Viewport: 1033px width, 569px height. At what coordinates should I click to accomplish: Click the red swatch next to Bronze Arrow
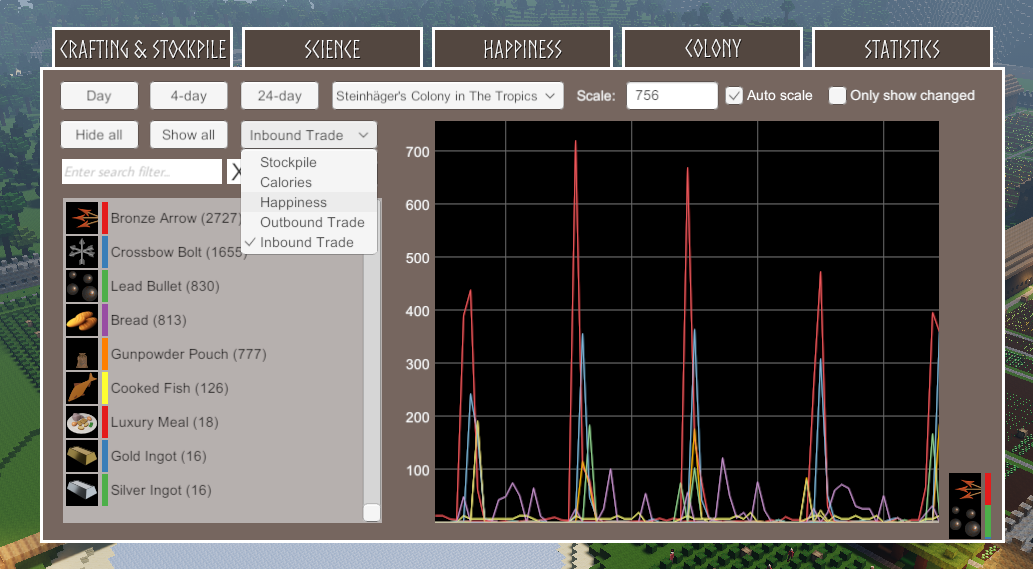[105, 218]
